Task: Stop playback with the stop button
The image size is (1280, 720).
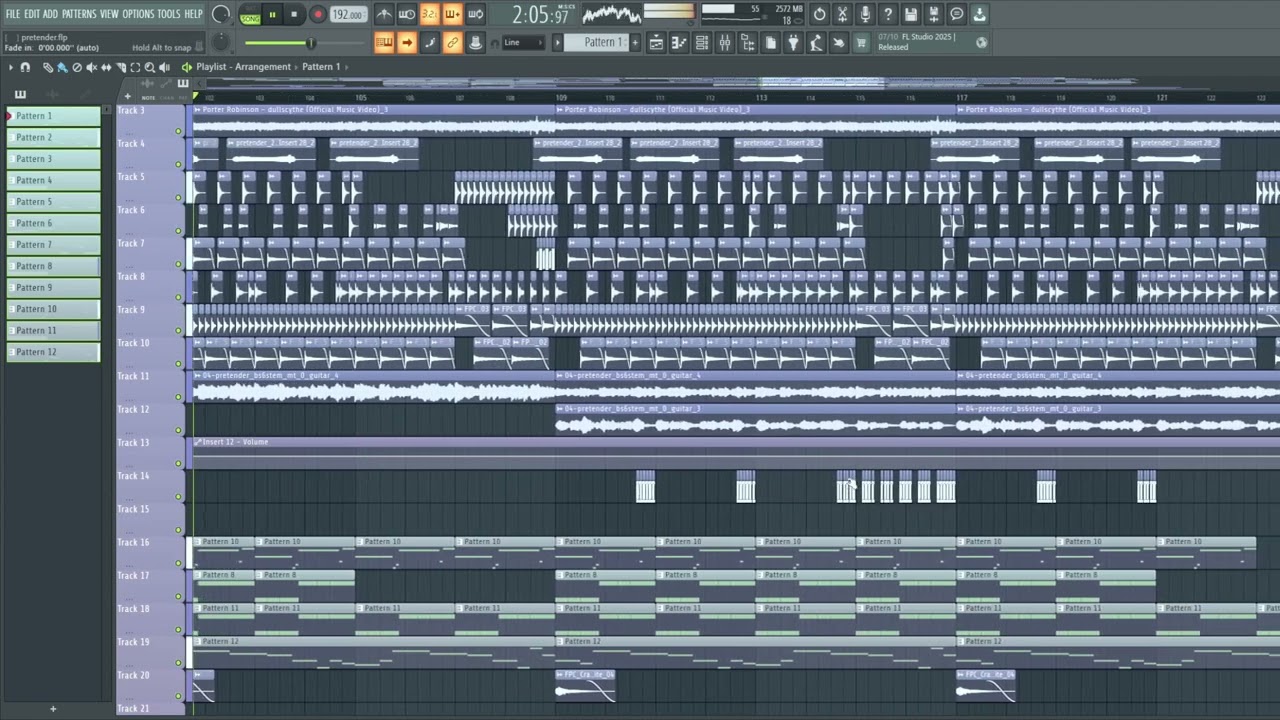Action: [294, 14]
